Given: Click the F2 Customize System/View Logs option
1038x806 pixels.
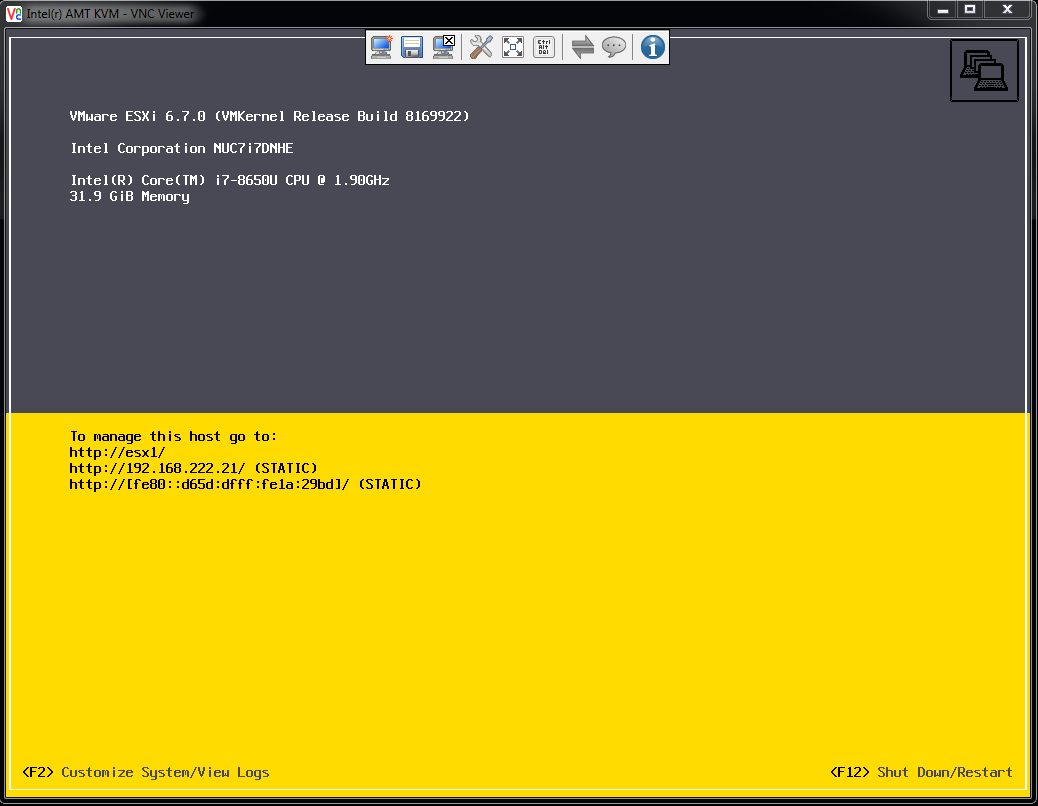Looking at the screenshot, I should [146, 772].
